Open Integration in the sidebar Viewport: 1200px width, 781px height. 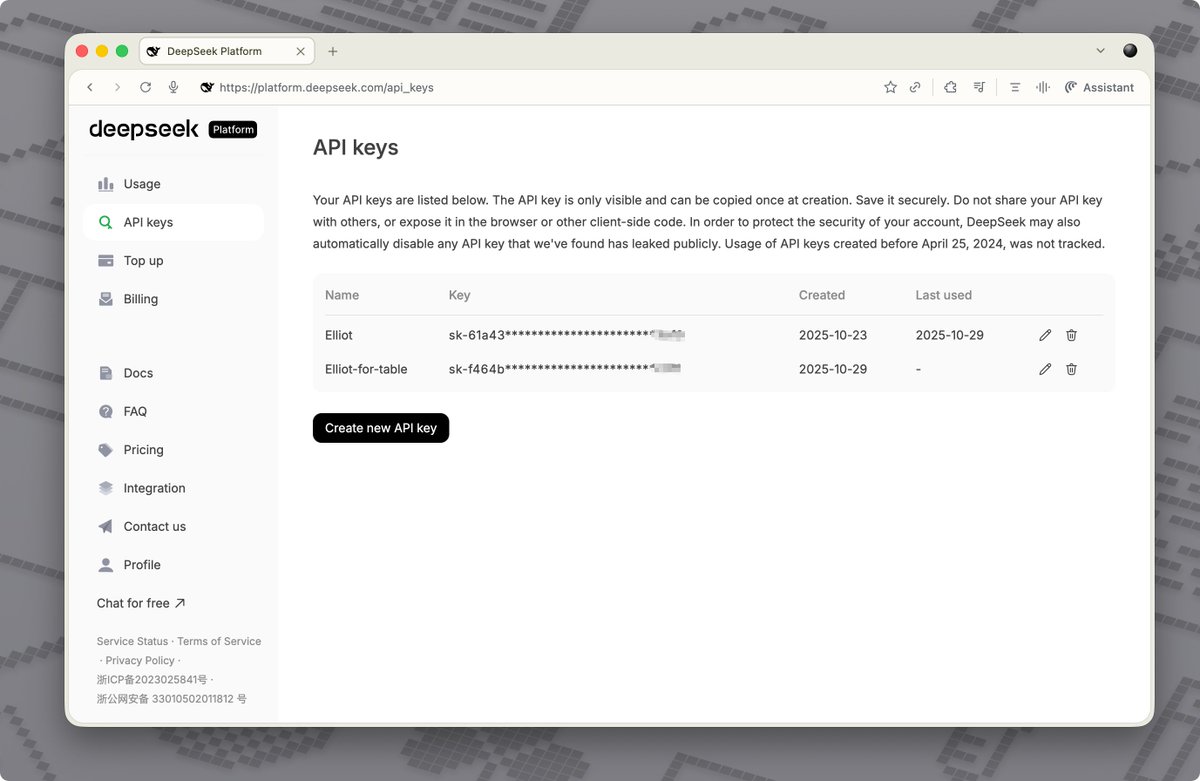coord(173,488)
